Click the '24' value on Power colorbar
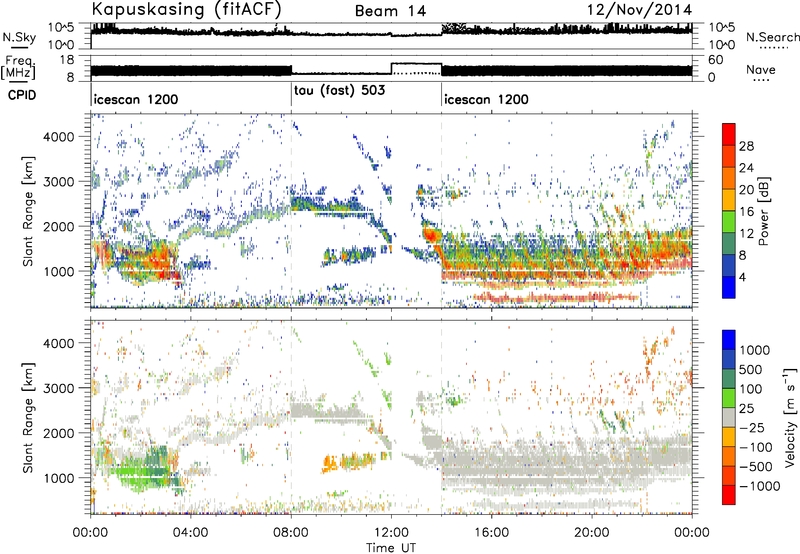 (x=746, y=168)
